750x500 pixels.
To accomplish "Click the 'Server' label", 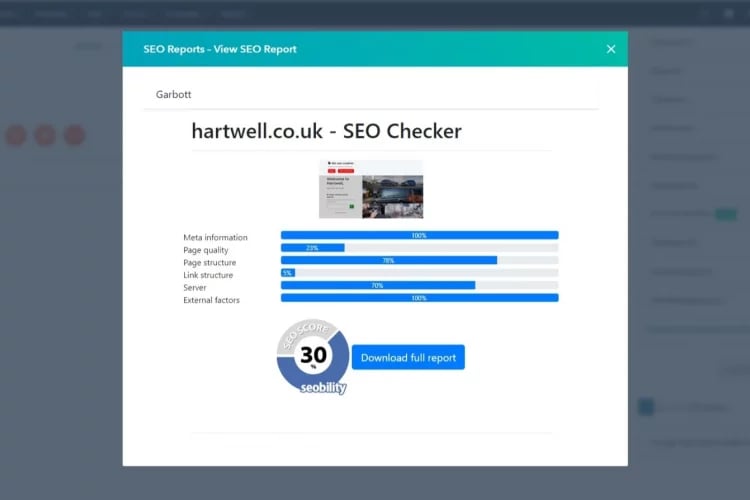I will (x=195, y=287).
